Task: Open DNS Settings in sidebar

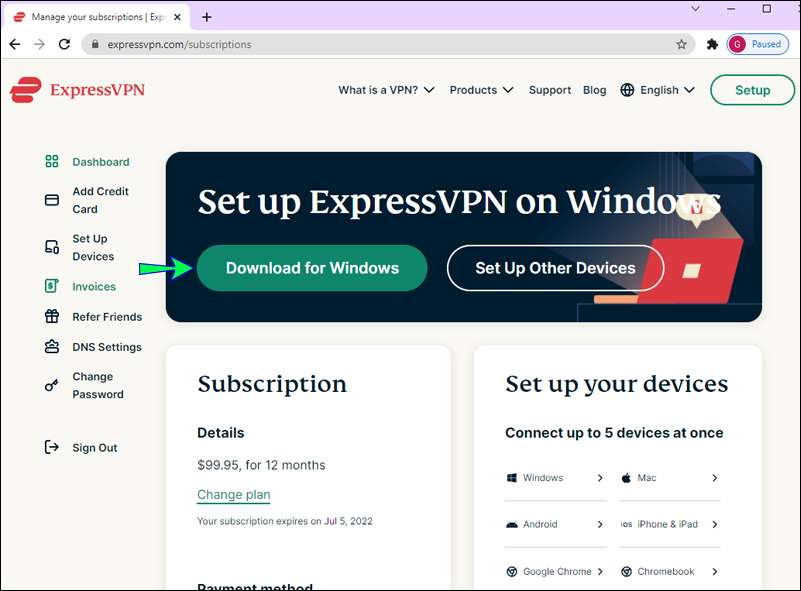Action: click(x=107, y=347)
